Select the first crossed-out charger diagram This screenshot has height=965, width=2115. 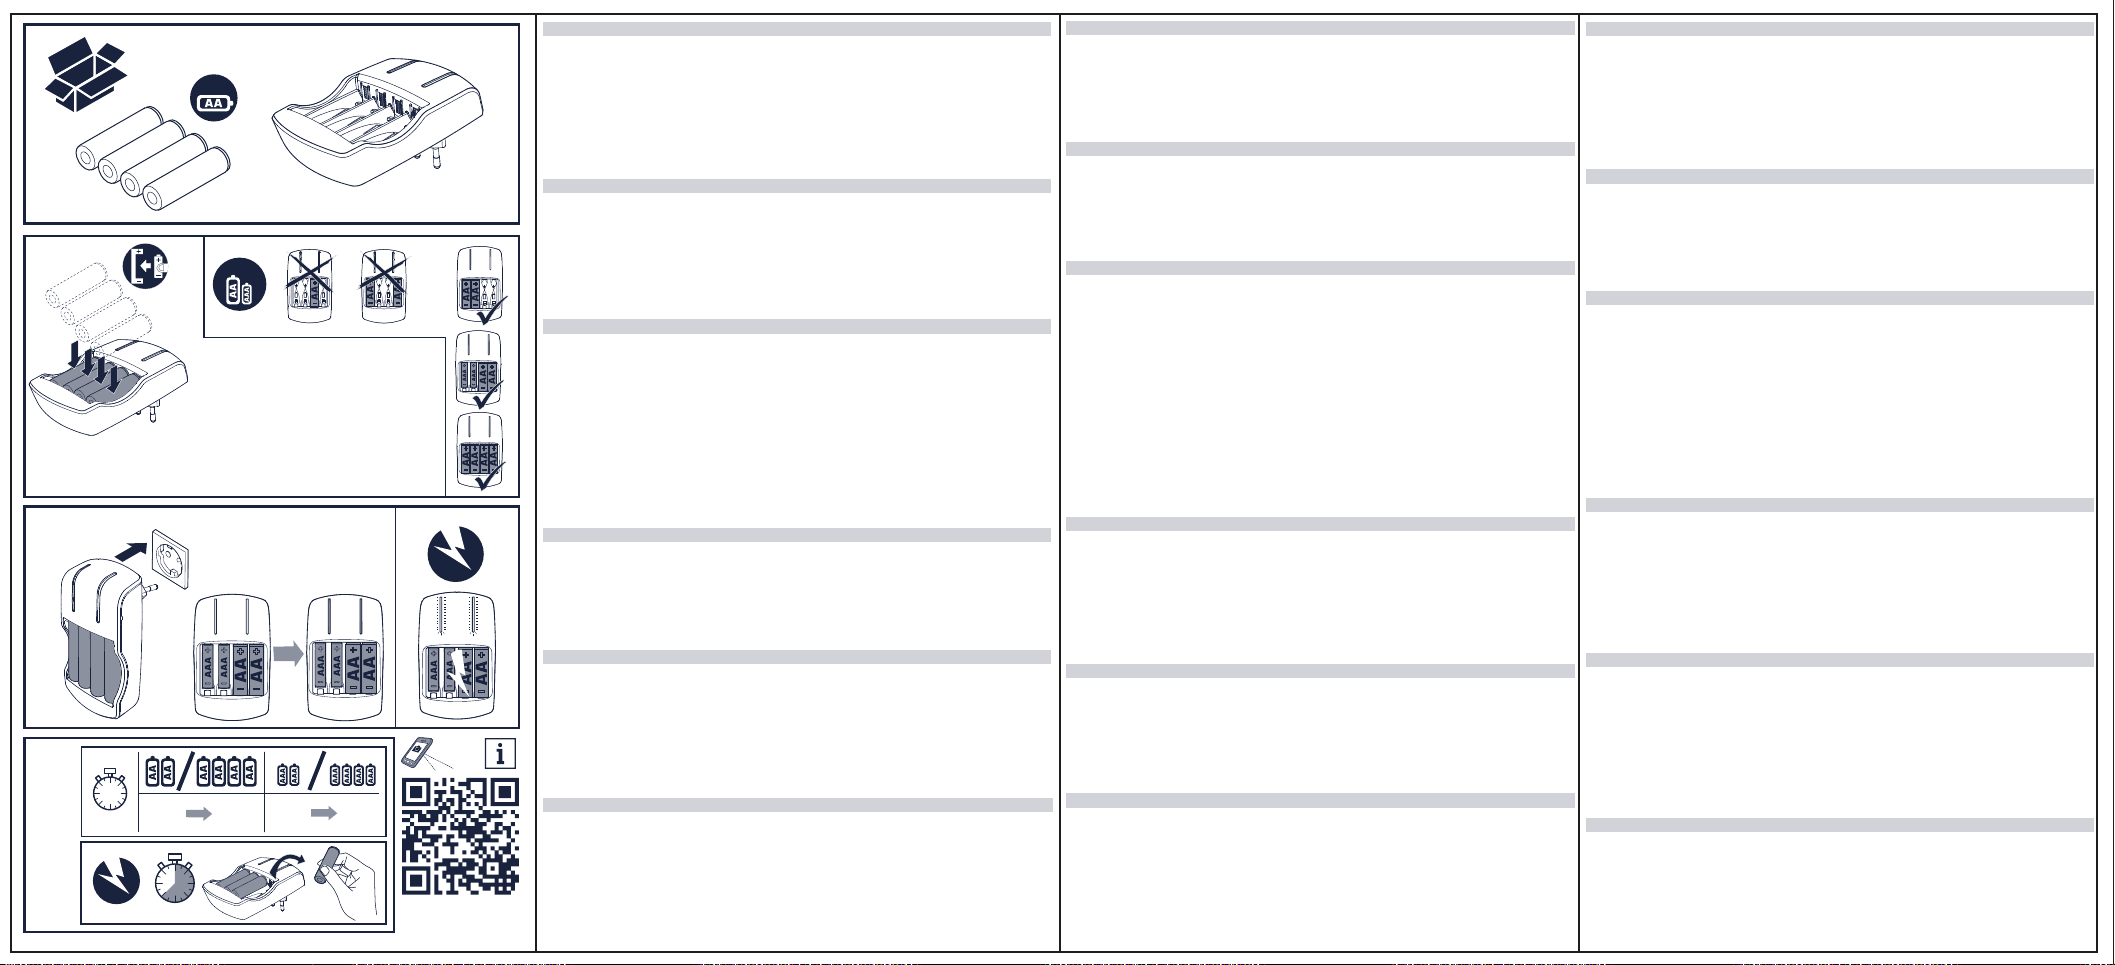[x=309, y=284]
